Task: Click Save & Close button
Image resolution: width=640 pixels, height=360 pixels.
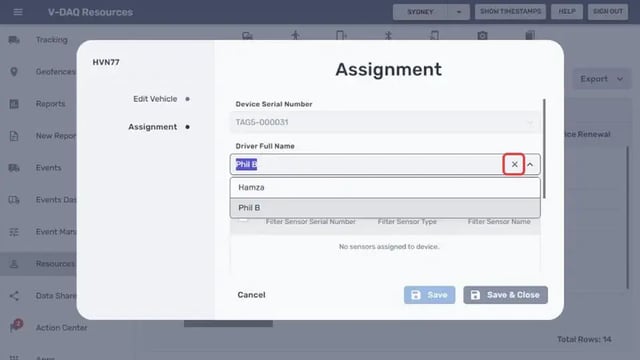Action: [505, 295]
